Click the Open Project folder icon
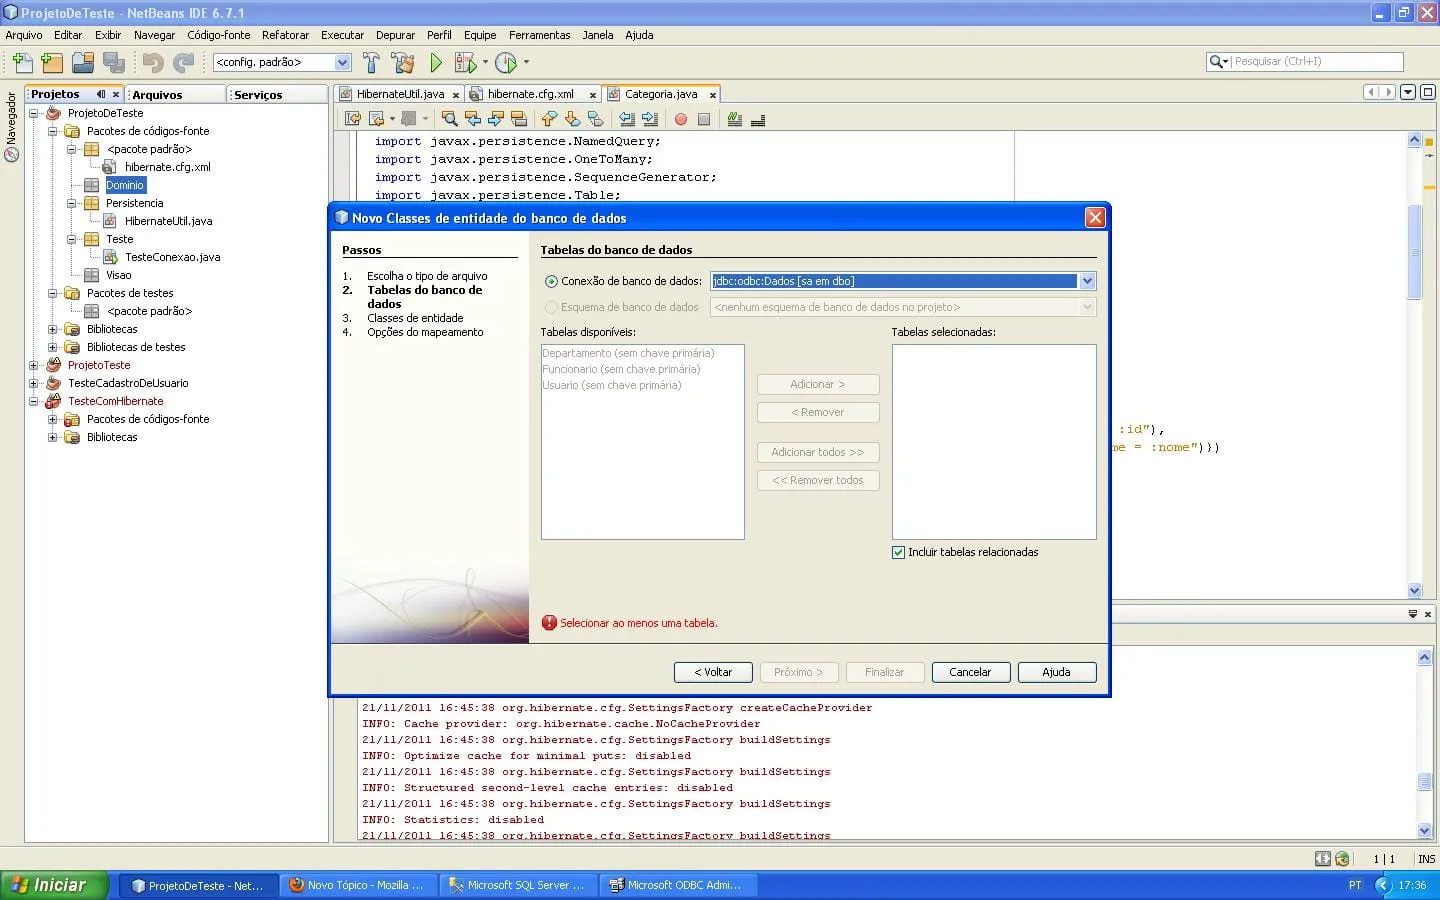Screen dimensions: 1440x900 click(x=83, y=63)
